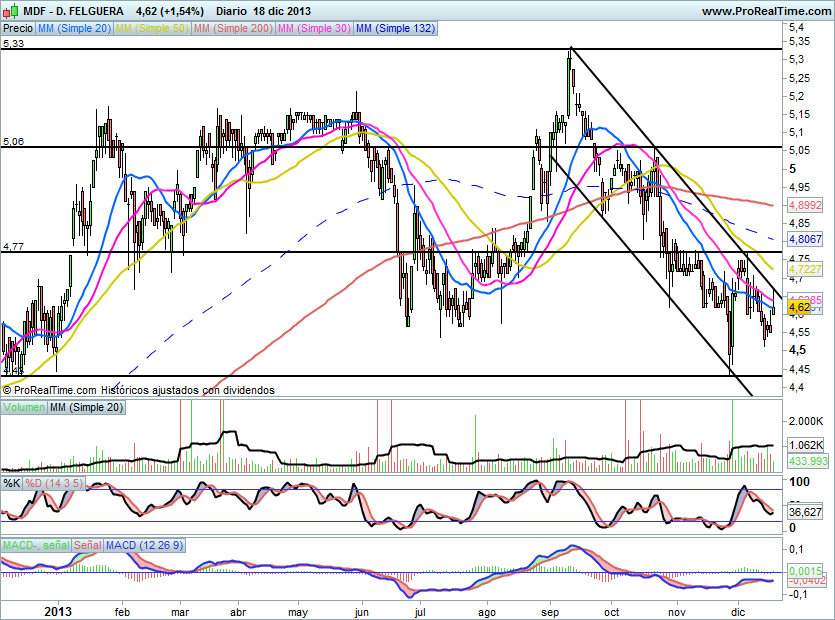Screen dimensions: 835x620
Task: Click the 5,4 price axis label
Action: click(797, 28)
